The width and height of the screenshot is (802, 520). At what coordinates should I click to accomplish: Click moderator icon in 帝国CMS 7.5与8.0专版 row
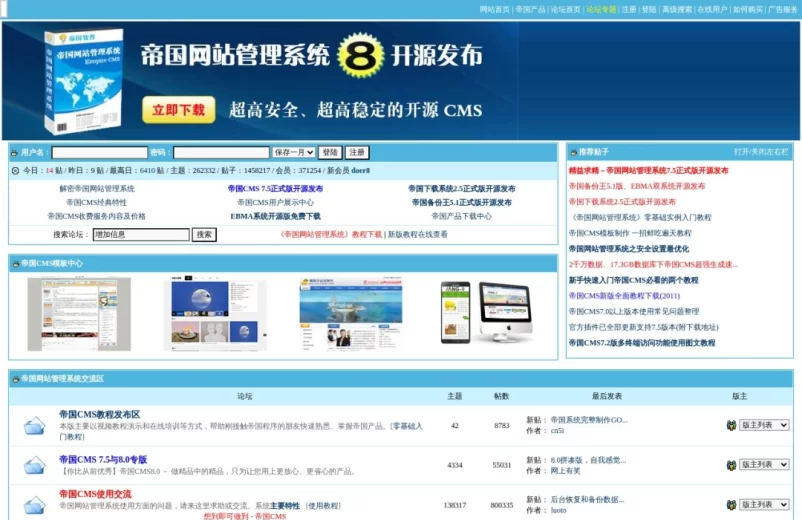click(731, 465)
